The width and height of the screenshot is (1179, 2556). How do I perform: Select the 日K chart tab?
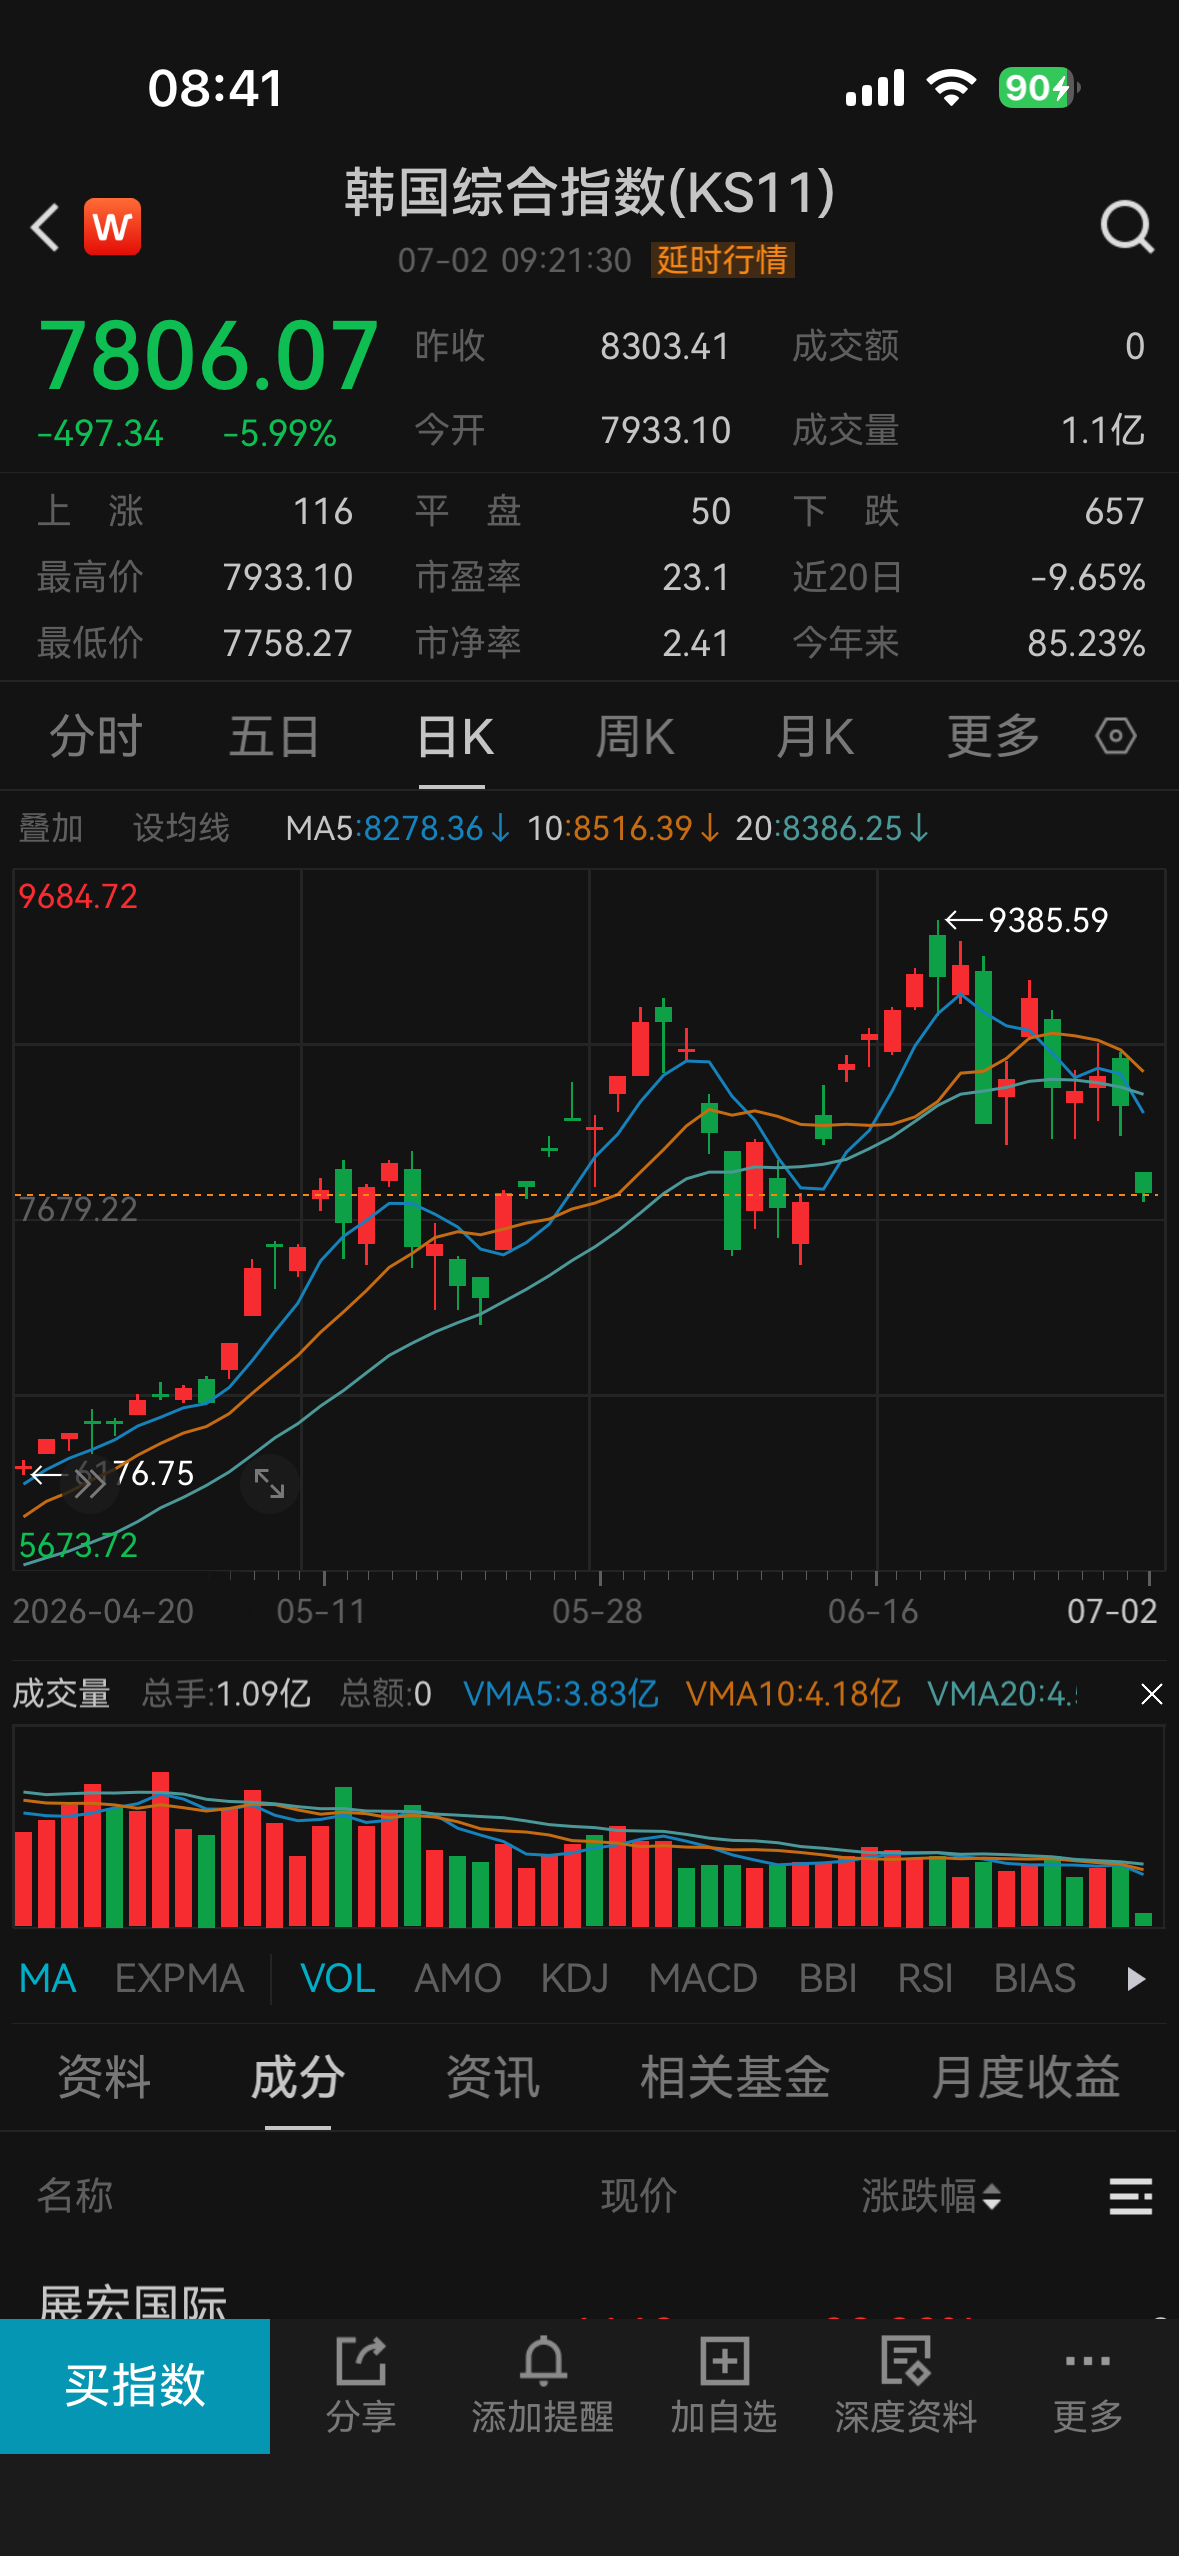click(455, 737)
